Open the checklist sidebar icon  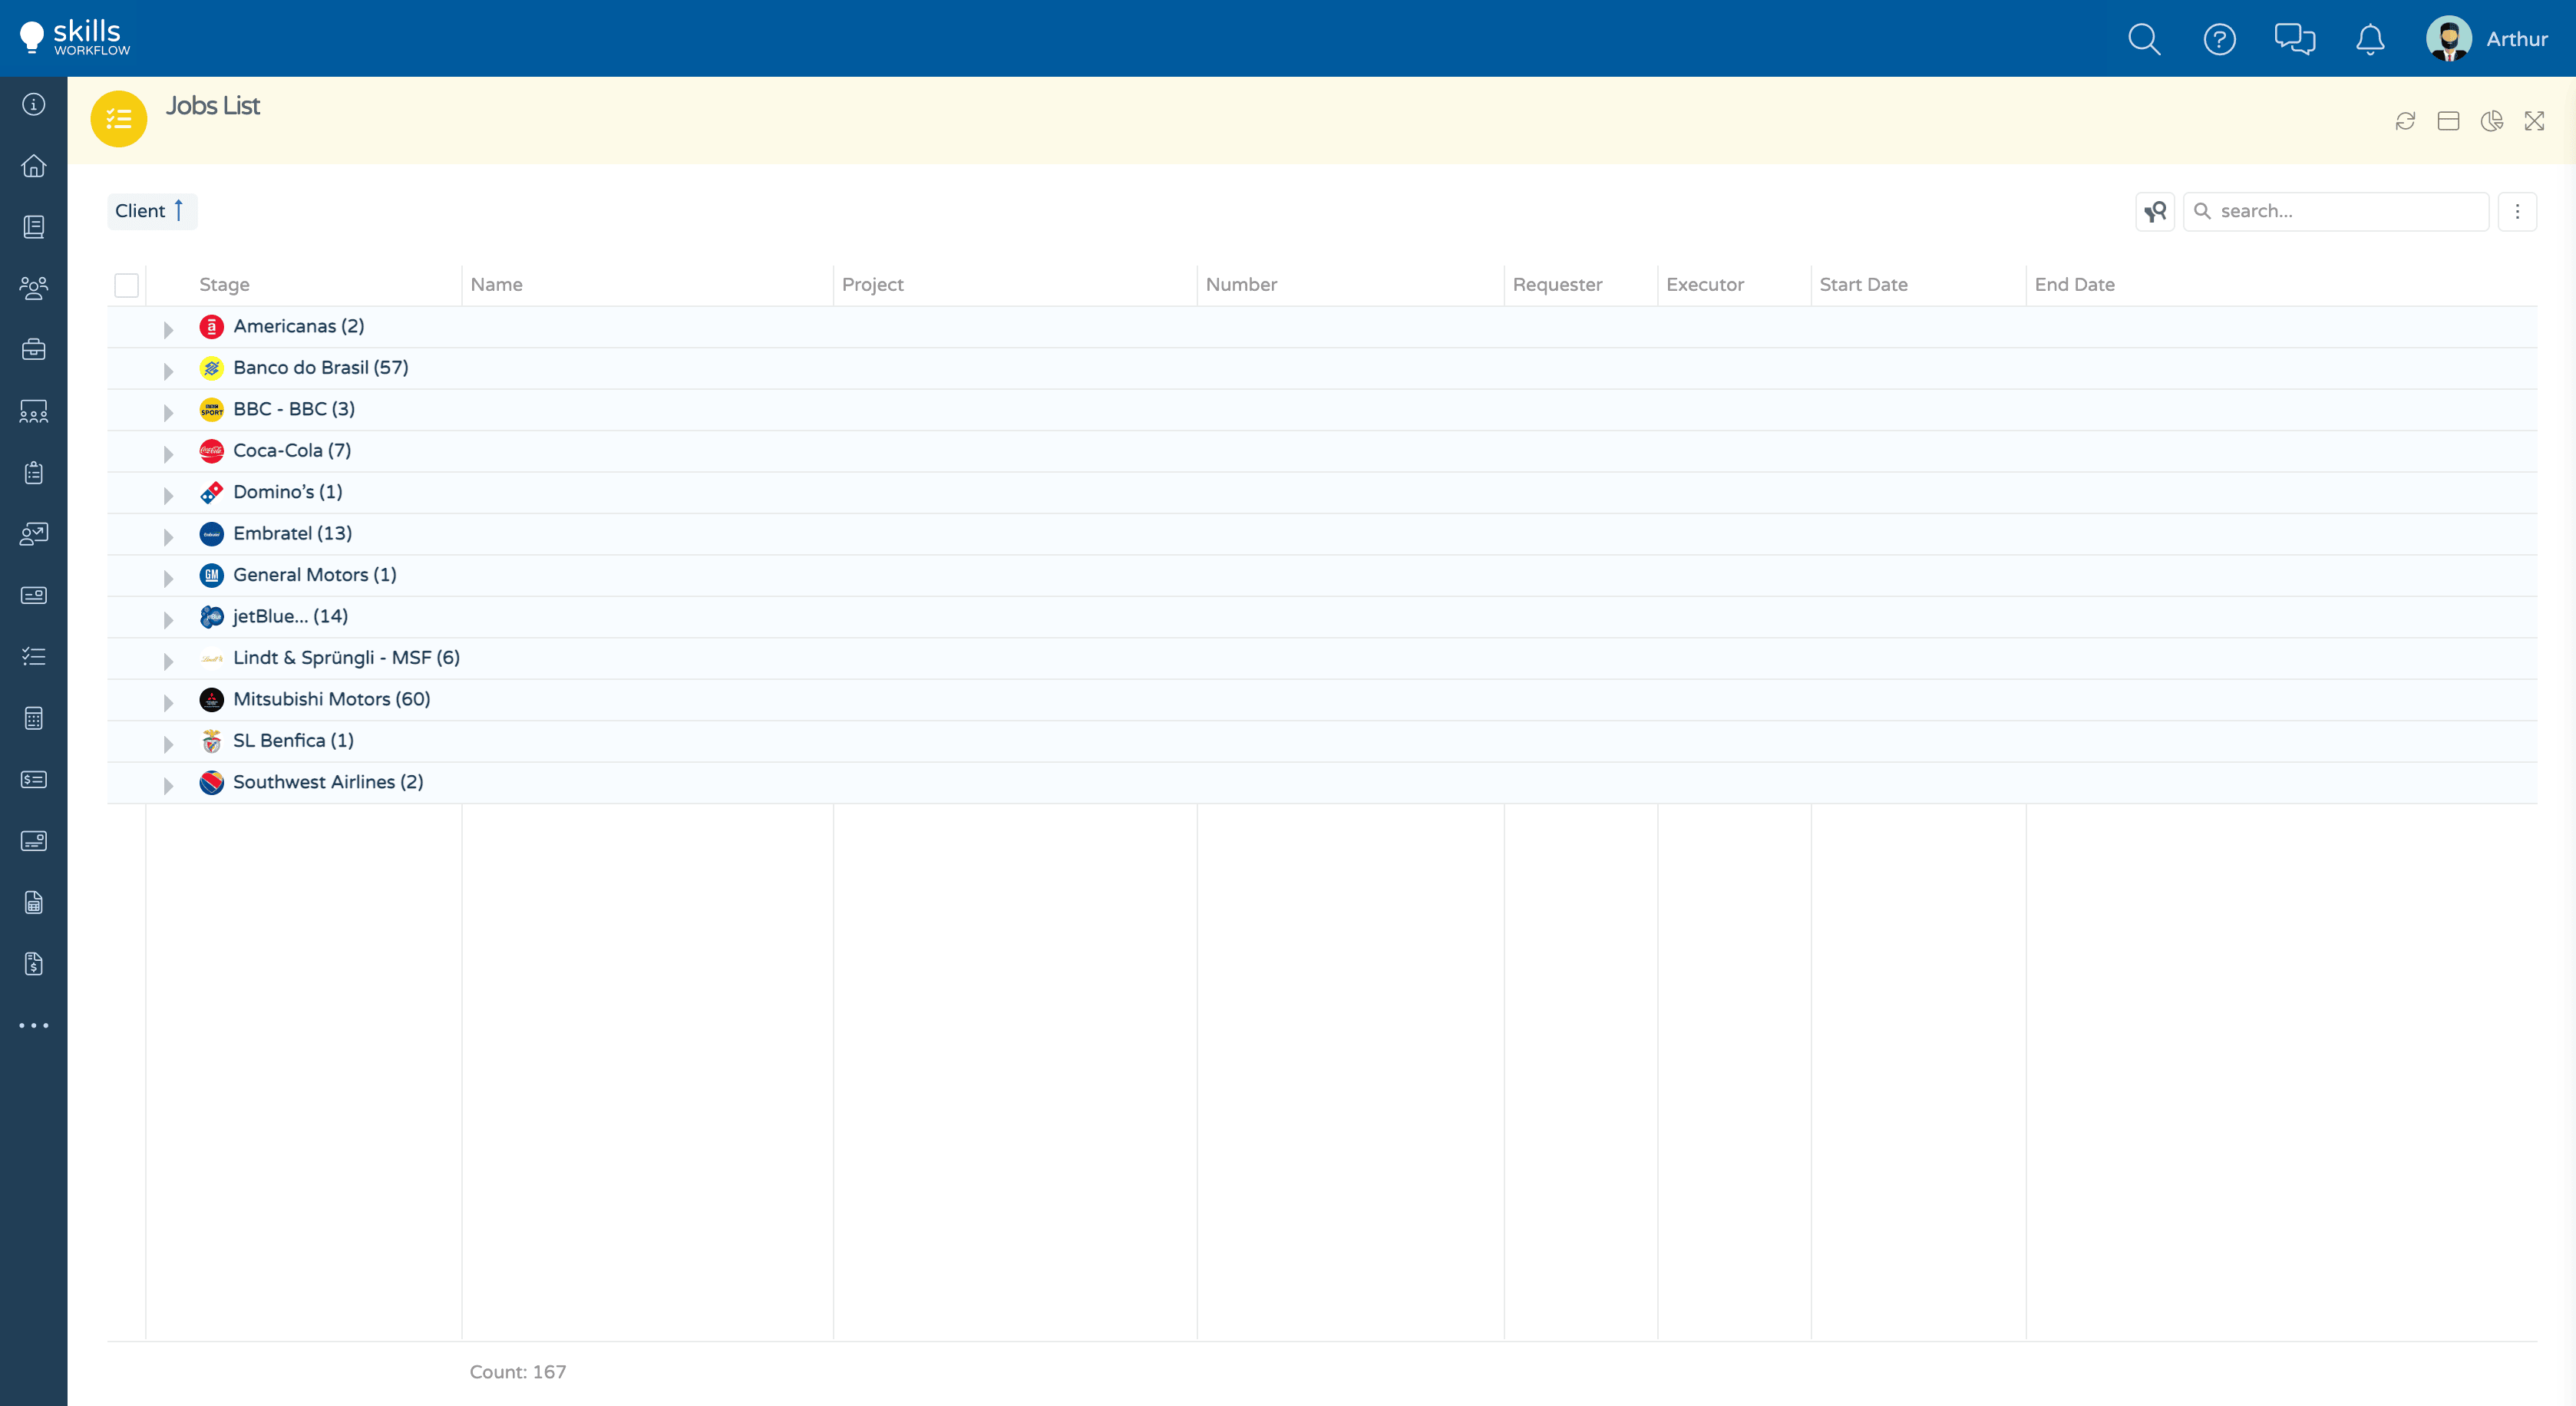click(34, 657)
